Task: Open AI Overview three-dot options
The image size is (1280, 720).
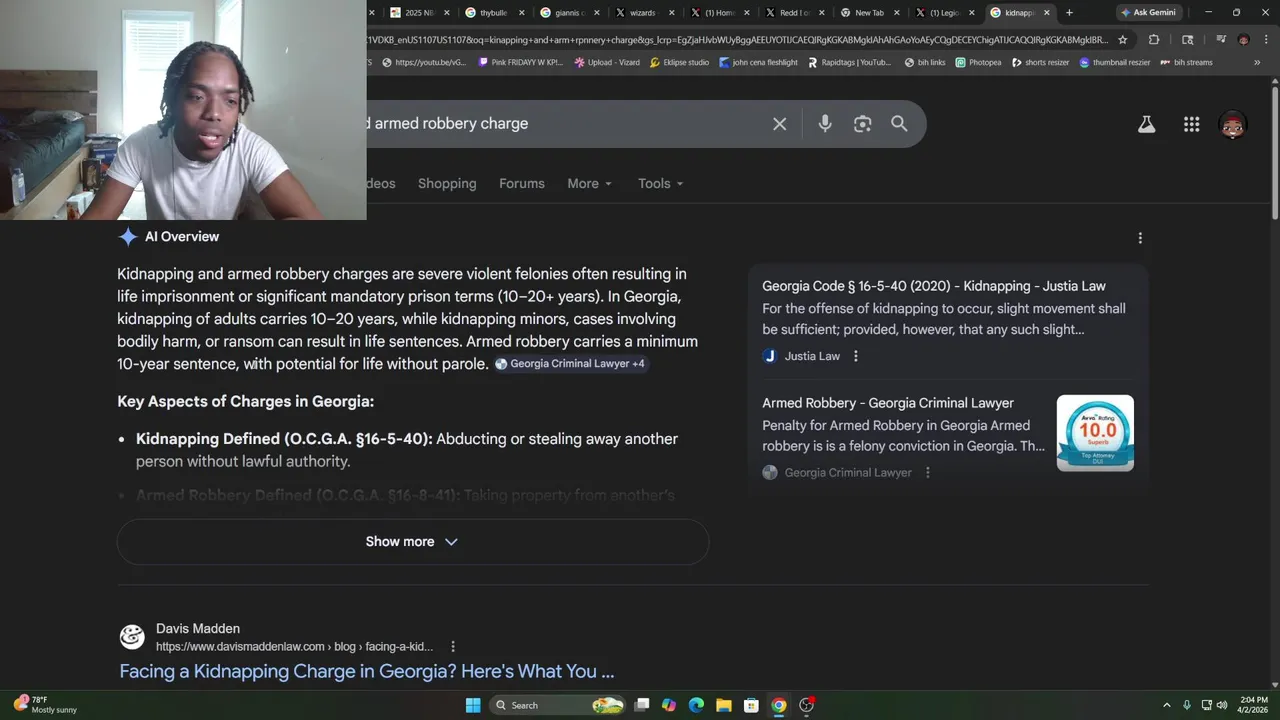Action: tap(1140, 238)
